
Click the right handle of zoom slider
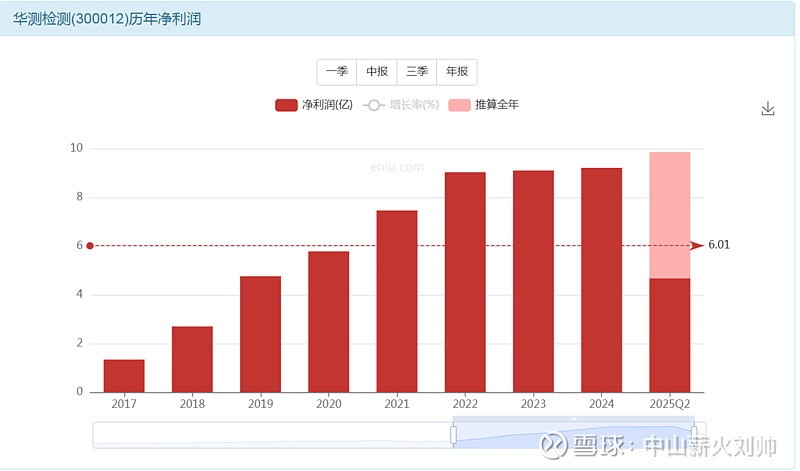pos(694,435)
